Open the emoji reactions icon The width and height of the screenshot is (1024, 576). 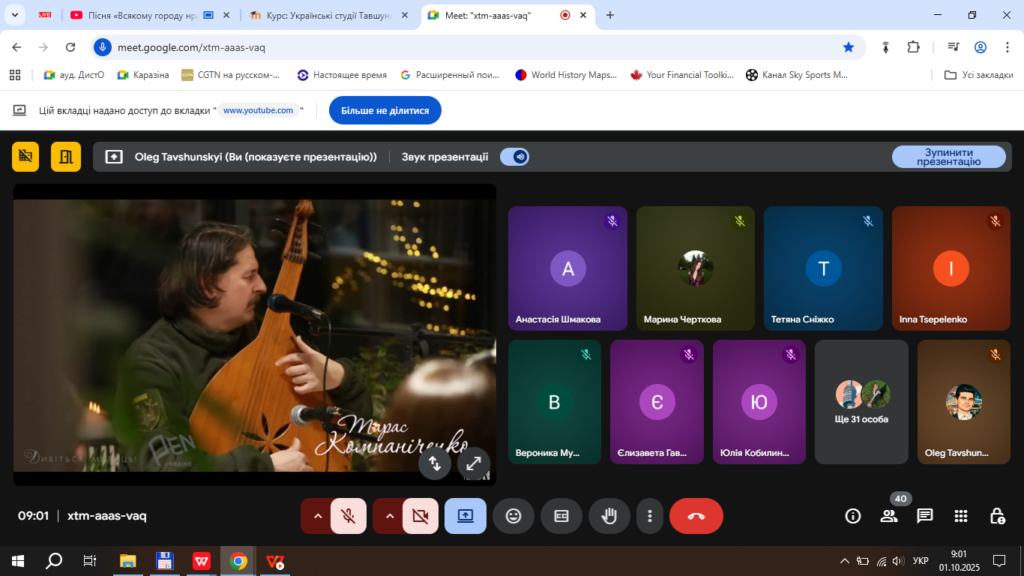click(x=514, y=516)
